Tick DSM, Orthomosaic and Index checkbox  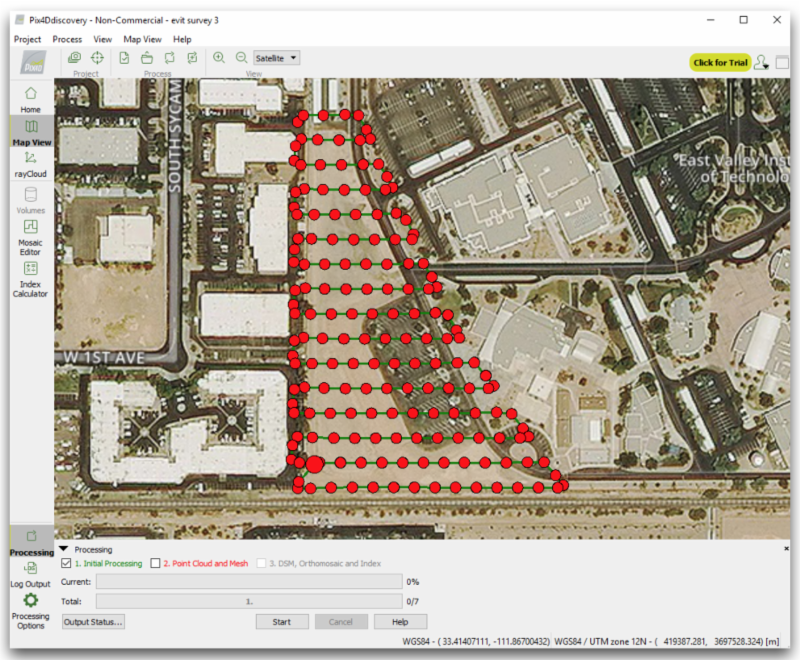pos(262,564)
